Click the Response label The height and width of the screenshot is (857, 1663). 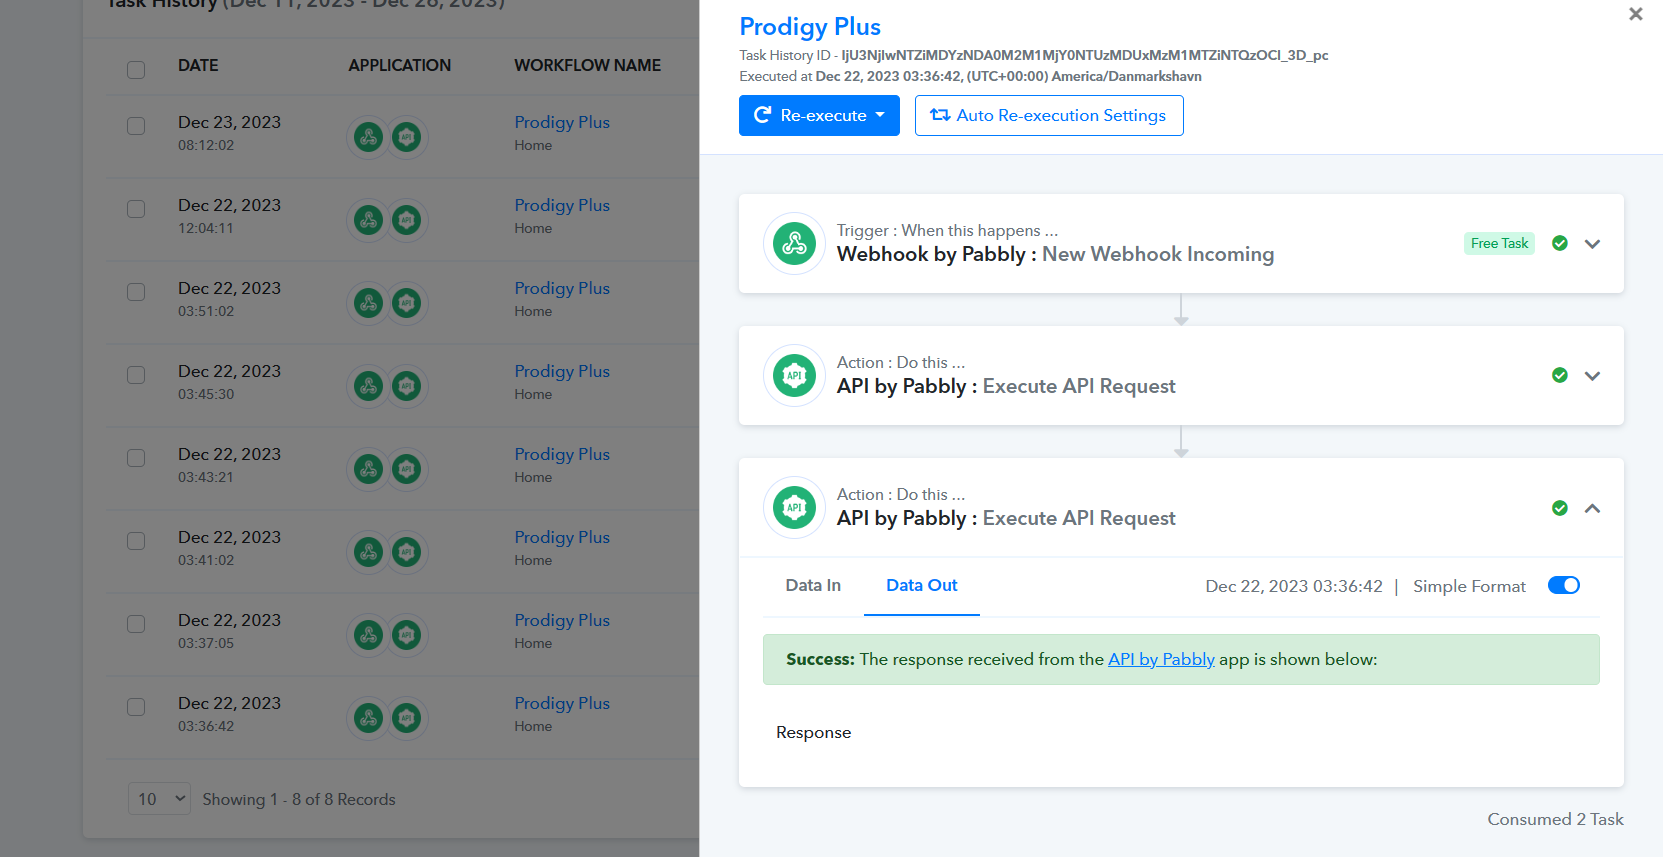813,732
